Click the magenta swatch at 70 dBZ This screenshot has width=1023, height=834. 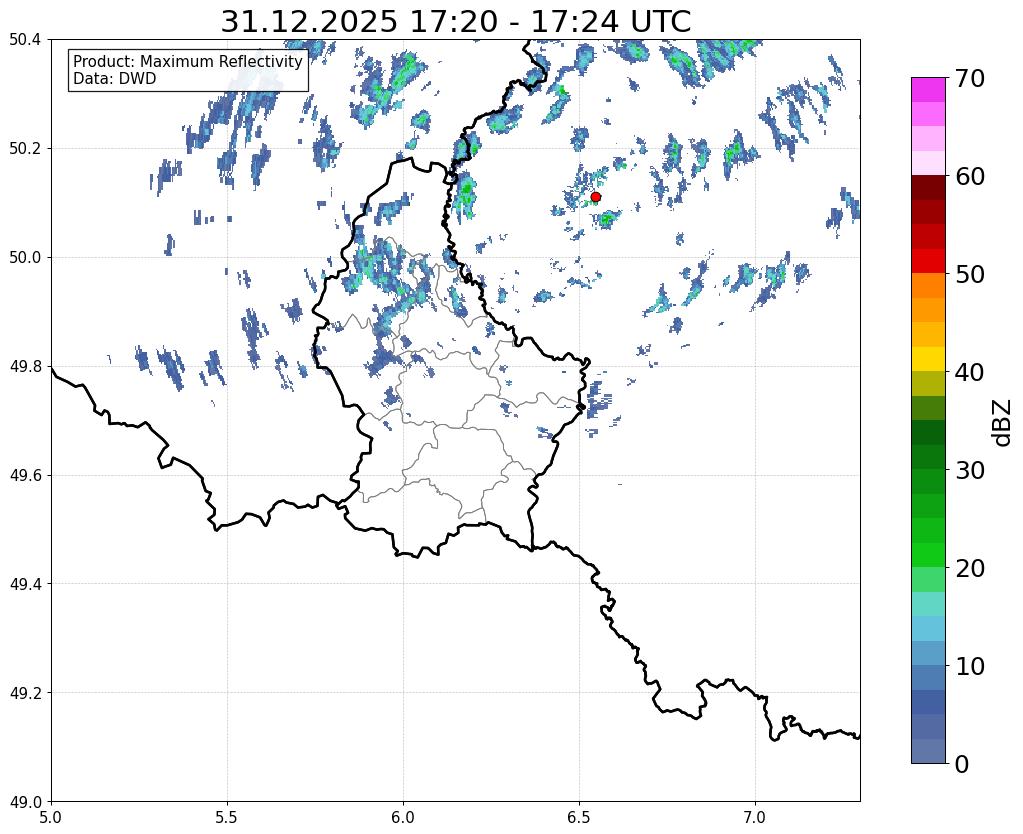(x=928, y=90)
